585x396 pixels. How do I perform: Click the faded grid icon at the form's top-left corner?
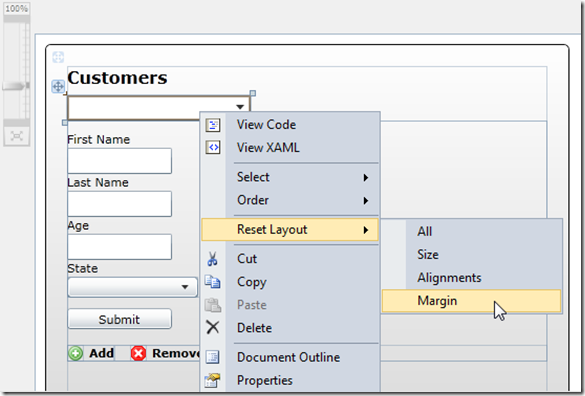pyautogui.click(x=58, y=57)
